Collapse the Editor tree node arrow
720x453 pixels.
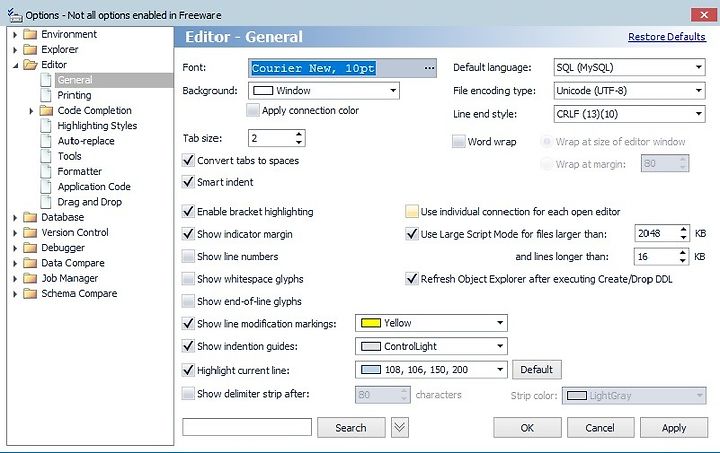[15, 66]
